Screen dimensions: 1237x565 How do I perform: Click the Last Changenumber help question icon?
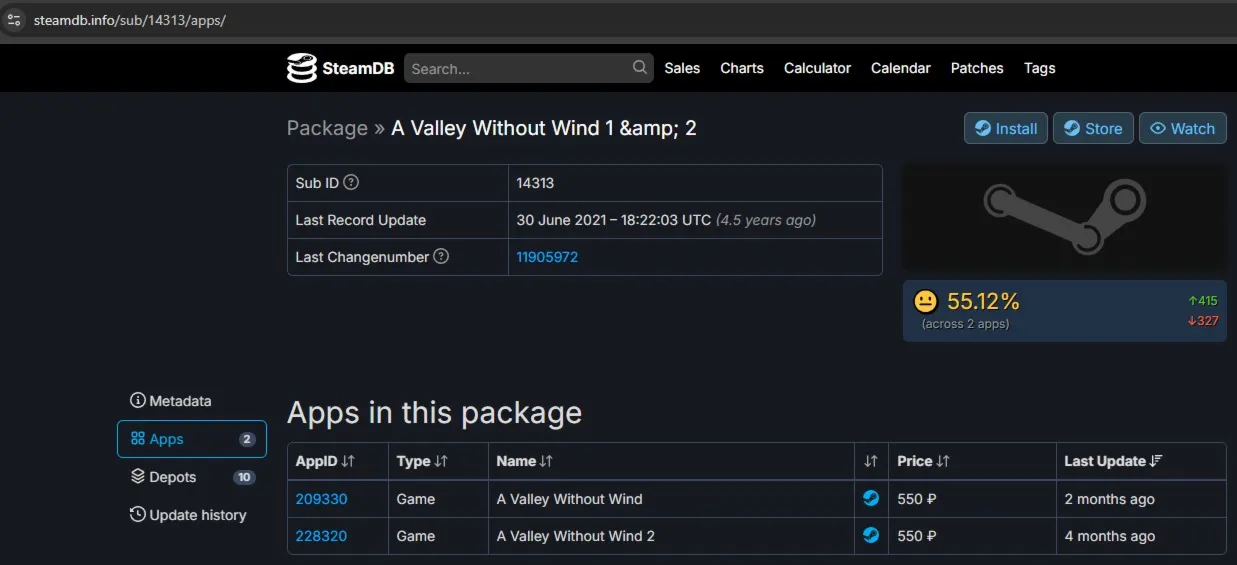point(441,256)
